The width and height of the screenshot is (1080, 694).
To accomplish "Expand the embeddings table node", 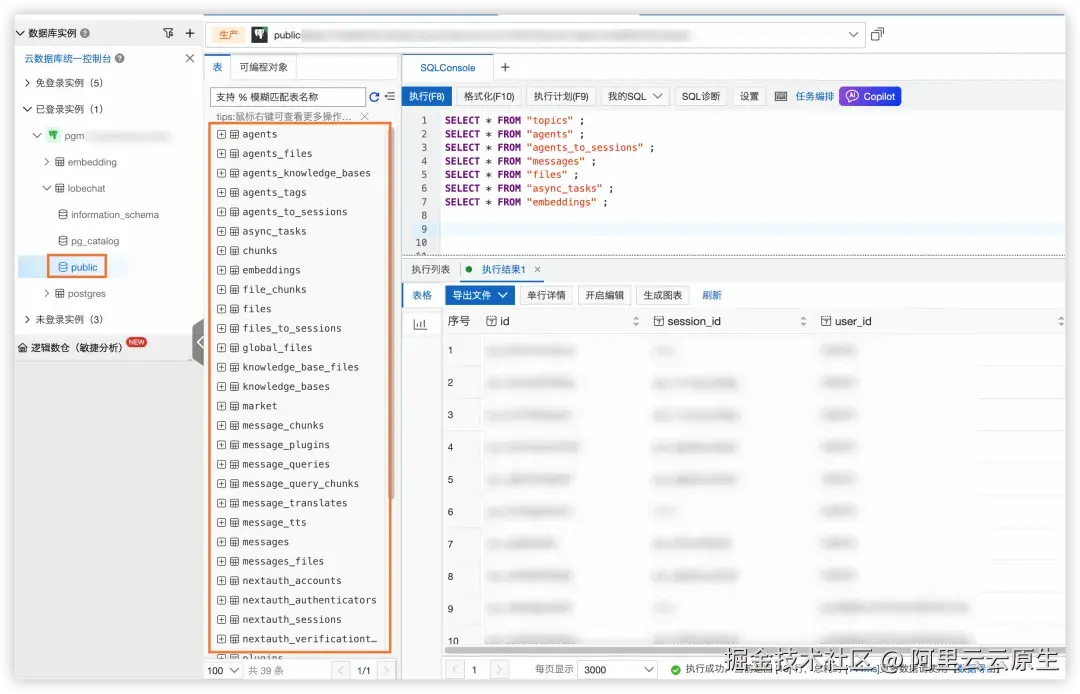I will point(221,270).
